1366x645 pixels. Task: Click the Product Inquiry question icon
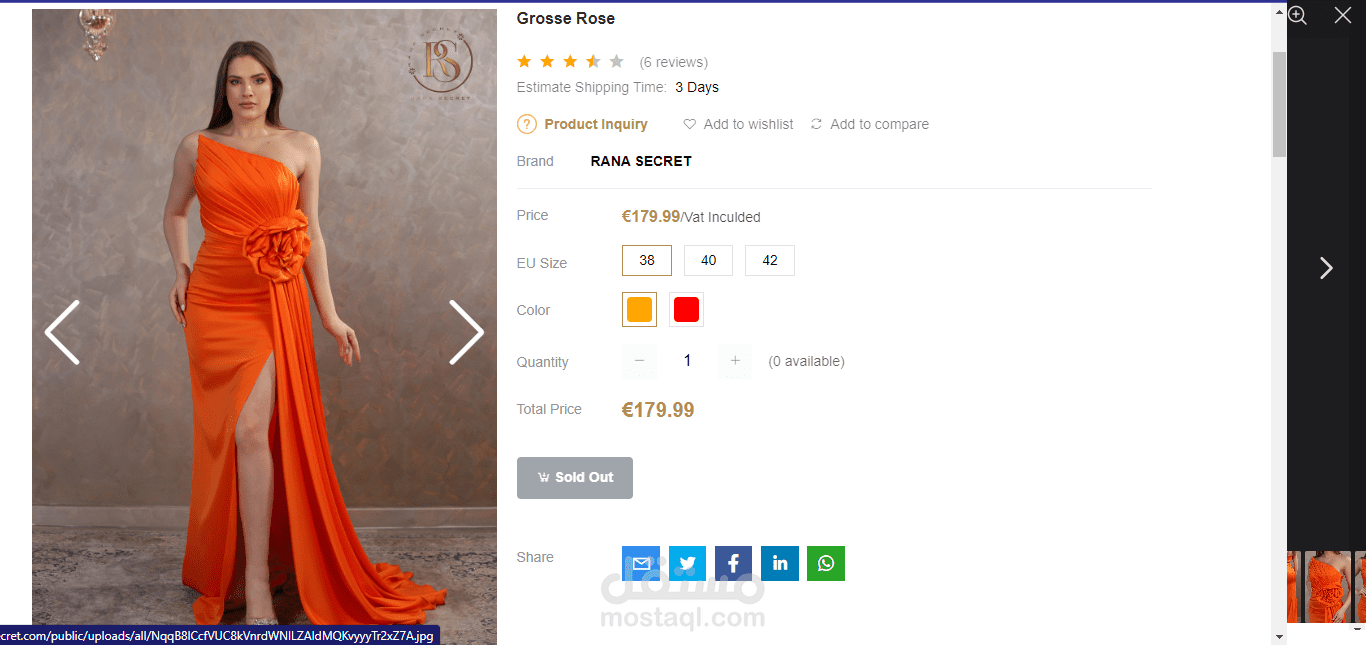(x=527, y=124)
